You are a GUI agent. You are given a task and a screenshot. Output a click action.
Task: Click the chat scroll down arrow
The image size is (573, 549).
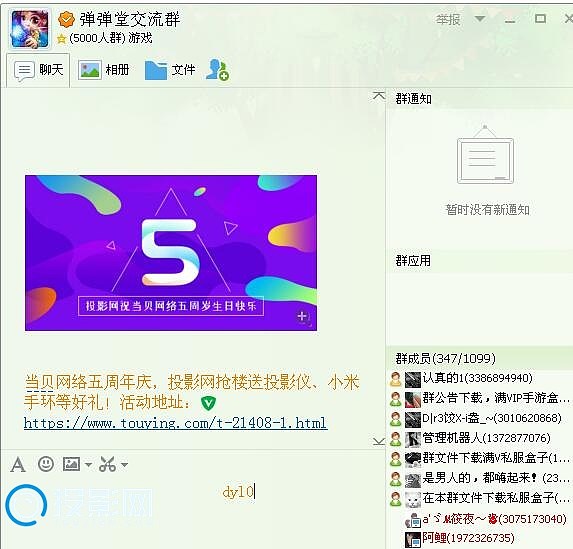pos(379,441)
